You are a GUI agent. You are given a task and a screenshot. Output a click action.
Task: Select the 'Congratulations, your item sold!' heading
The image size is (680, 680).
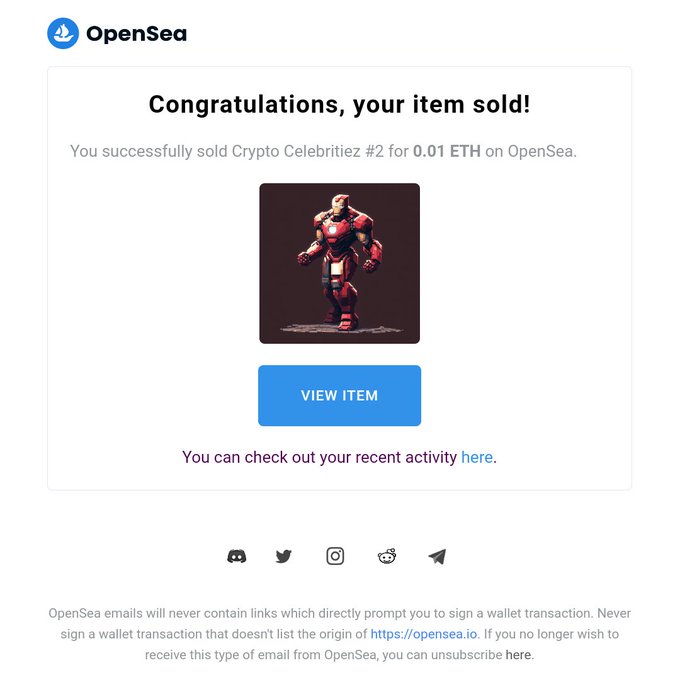340,105
